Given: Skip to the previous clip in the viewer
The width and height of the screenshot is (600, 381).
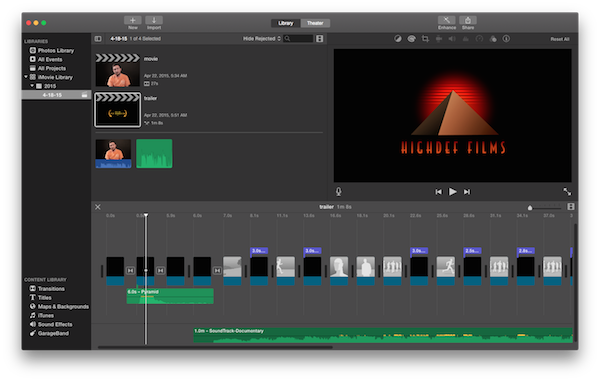Looking at the screenshot, I should [x=439, y=192].
